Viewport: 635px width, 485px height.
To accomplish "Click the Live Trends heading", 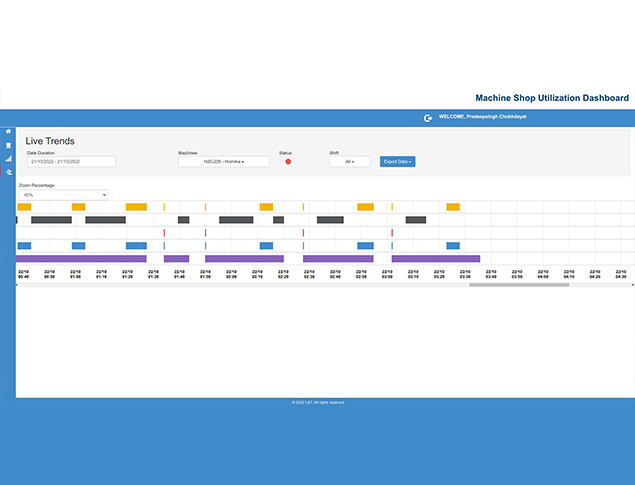I will click(x=50, y=141).
